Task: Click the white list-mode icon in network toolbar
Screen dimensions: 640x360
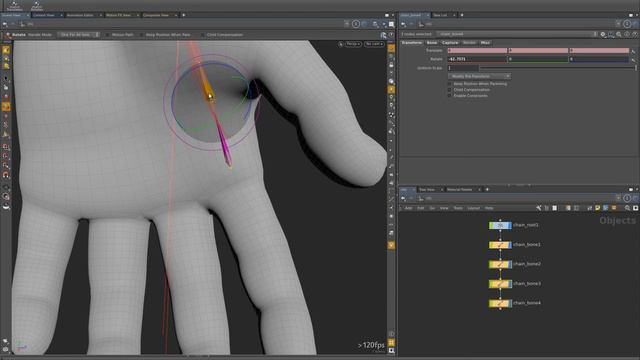Action: click(x=554, y=208)
